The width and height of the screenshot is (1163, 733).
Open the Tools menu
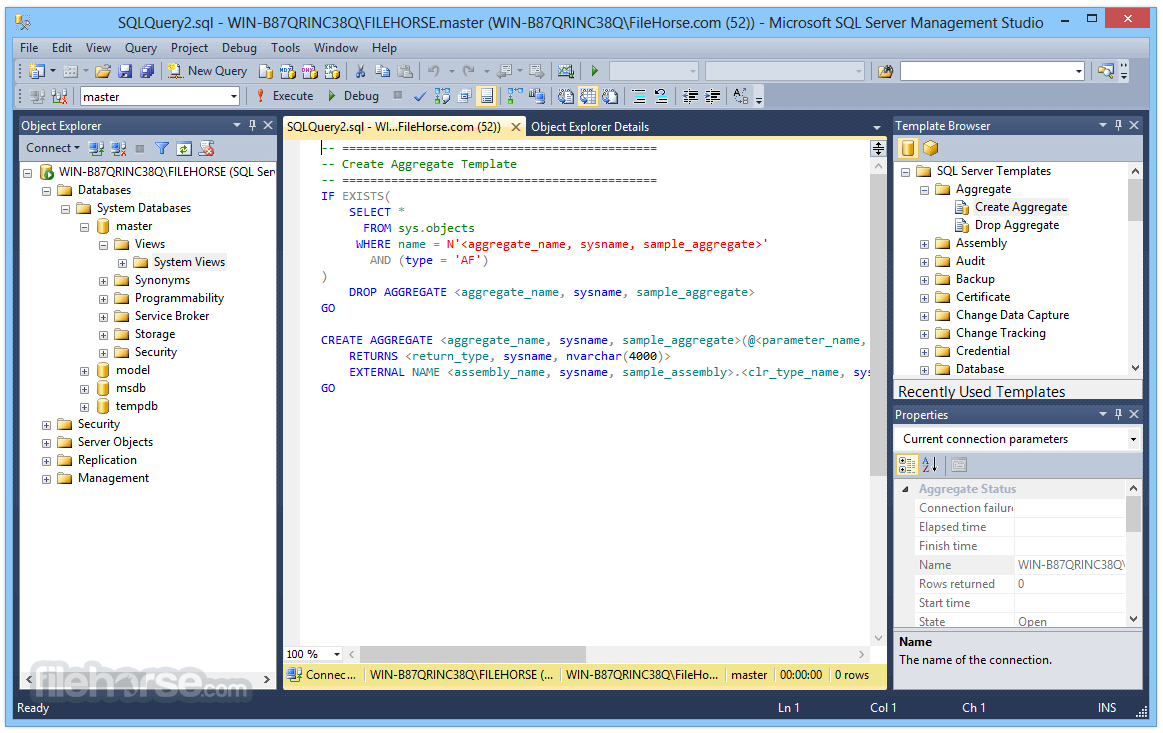(x=286, y=47)
